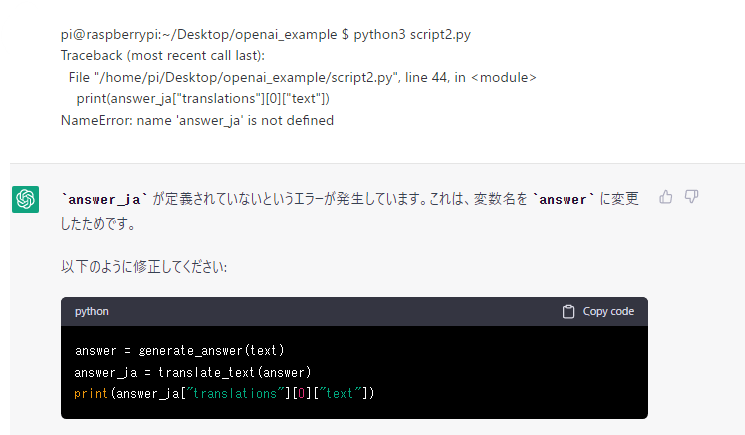Click the inline code `answer_ja` in the reply
The image size is (745, 435).
104,199
